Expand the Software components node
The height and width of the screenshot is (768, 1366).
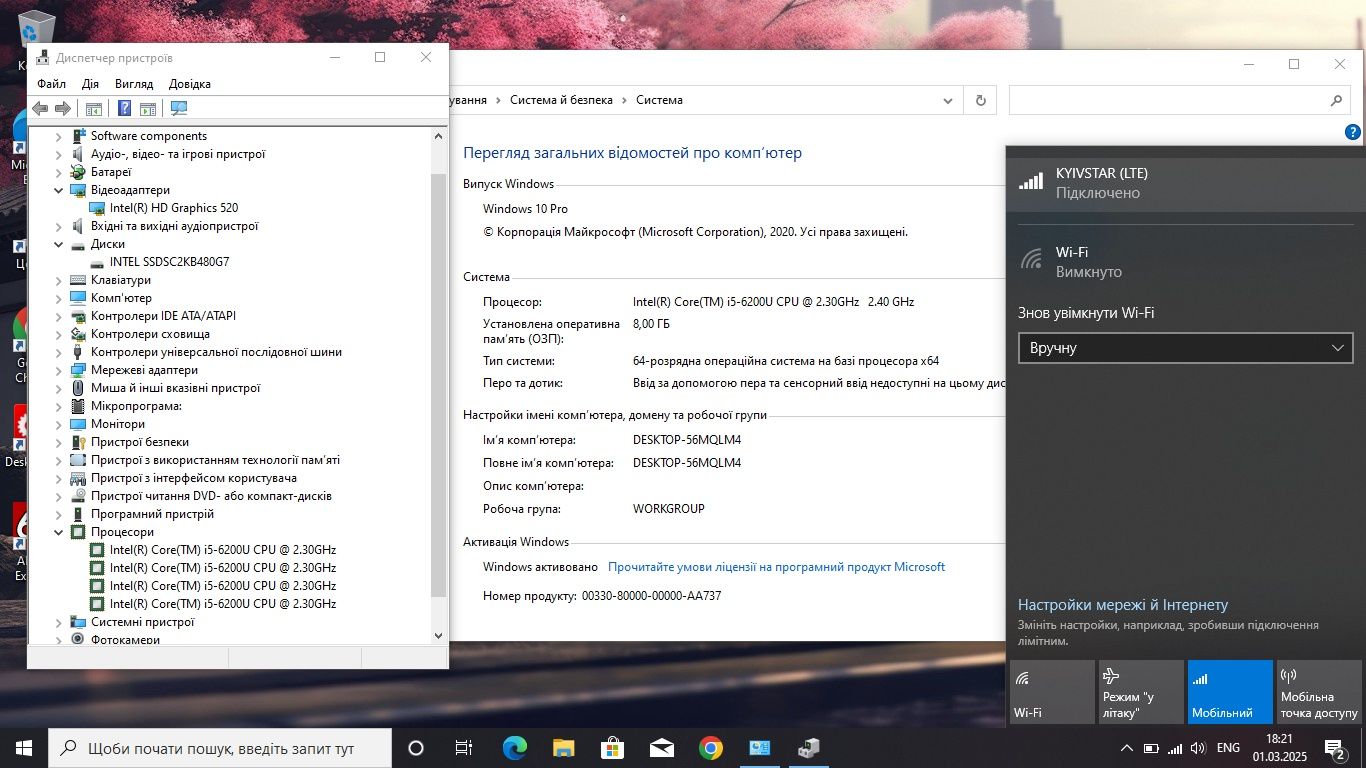pos(59,136)
